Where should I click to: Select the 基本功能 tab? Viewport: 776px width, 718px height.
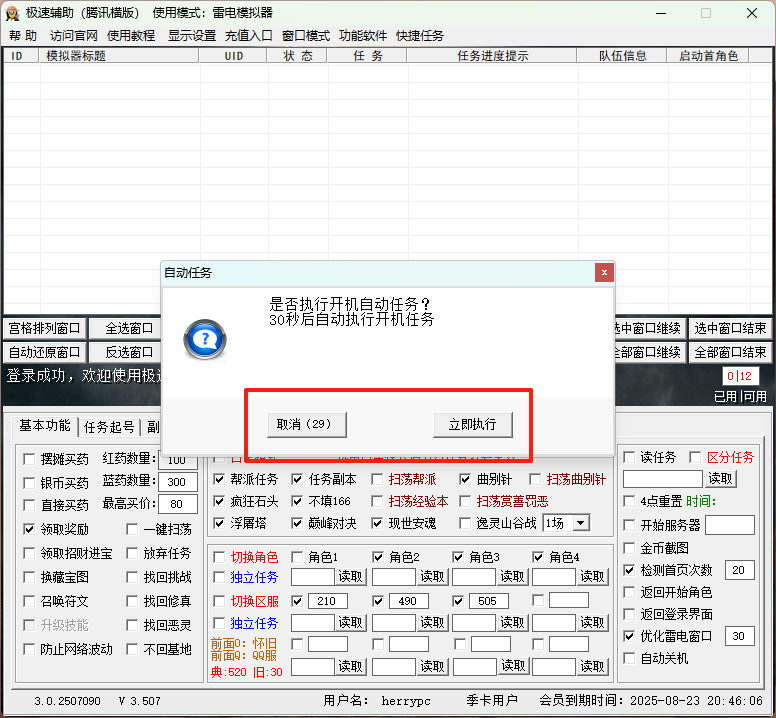[45, 426]
